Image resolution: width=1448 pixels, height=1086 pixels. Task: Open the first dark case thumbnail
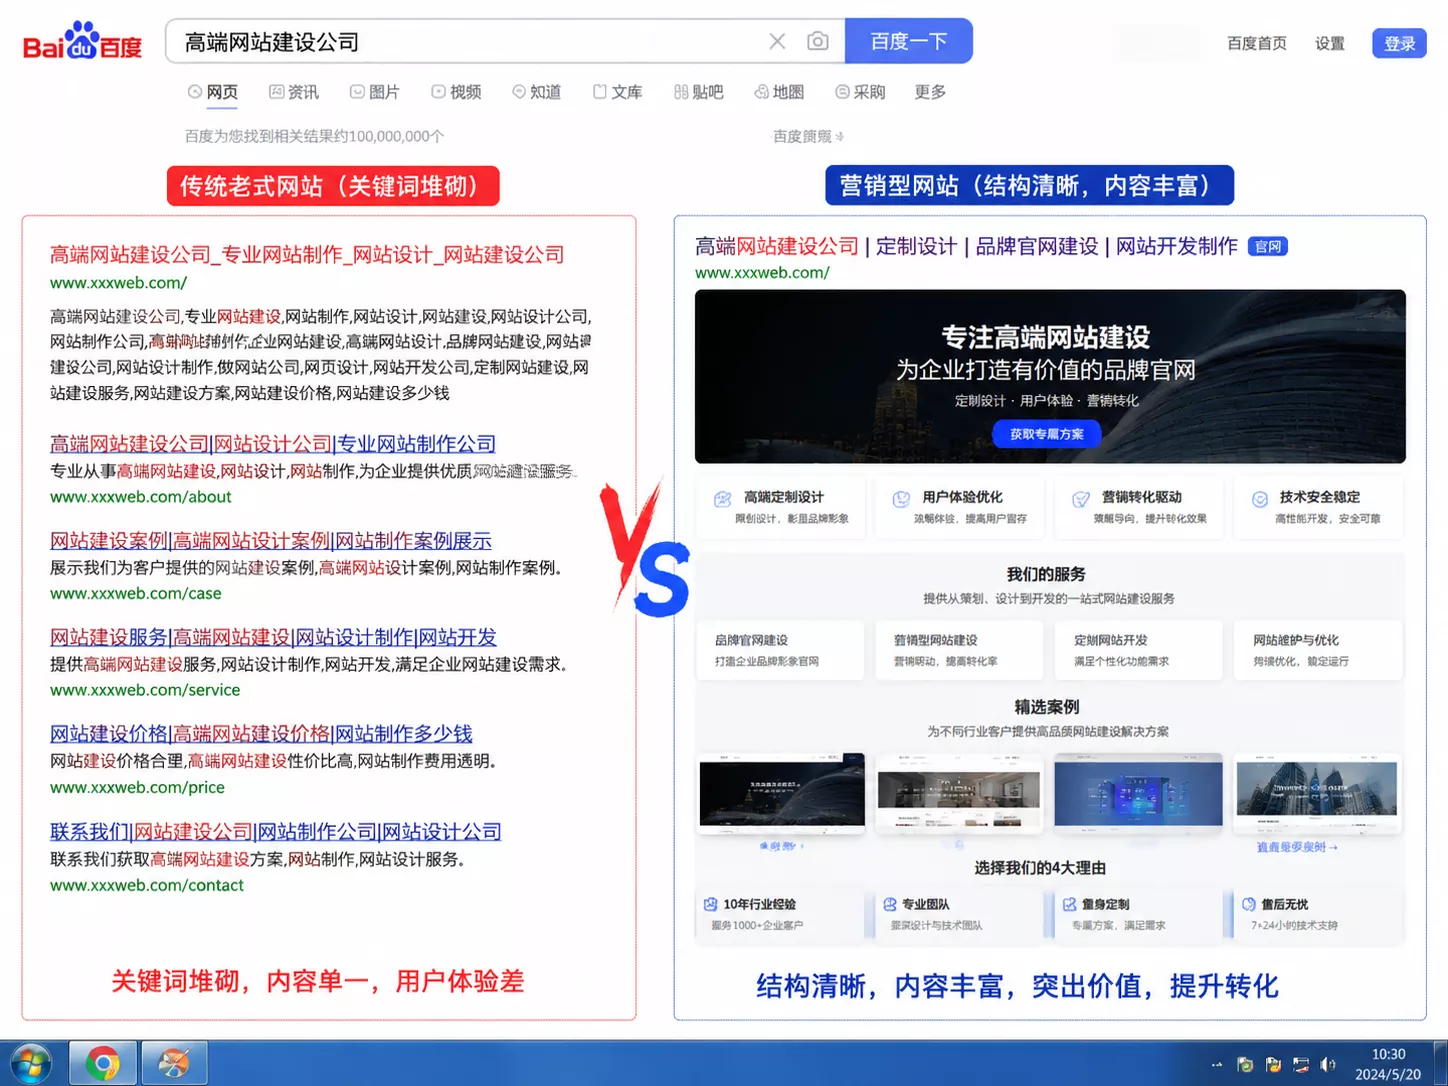782,794
